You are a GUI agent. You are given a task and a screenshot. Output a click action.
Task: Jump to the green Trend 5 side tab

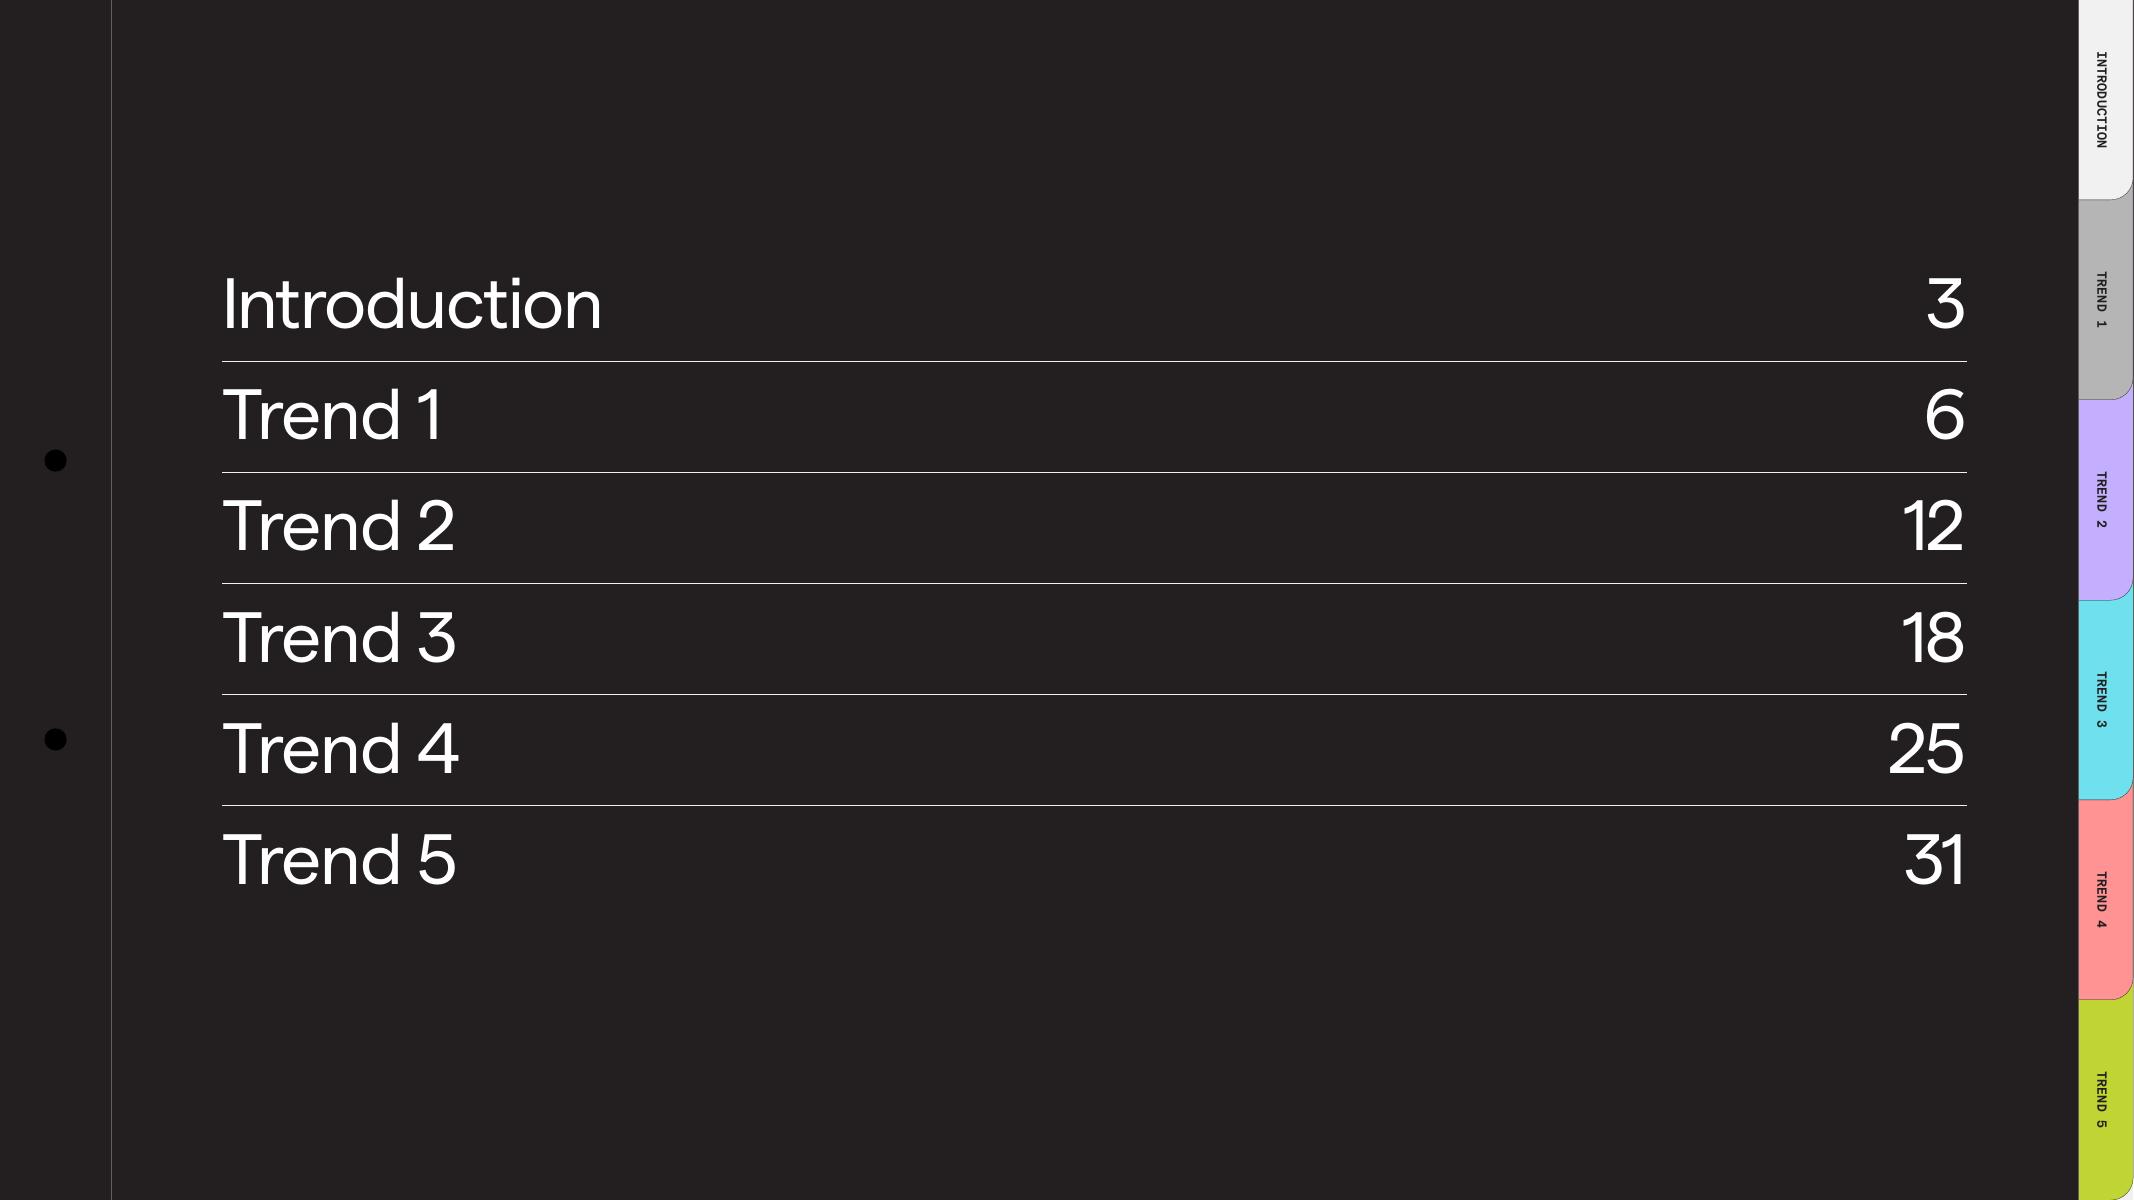pyautogui.click(x=2104, y=1100)
